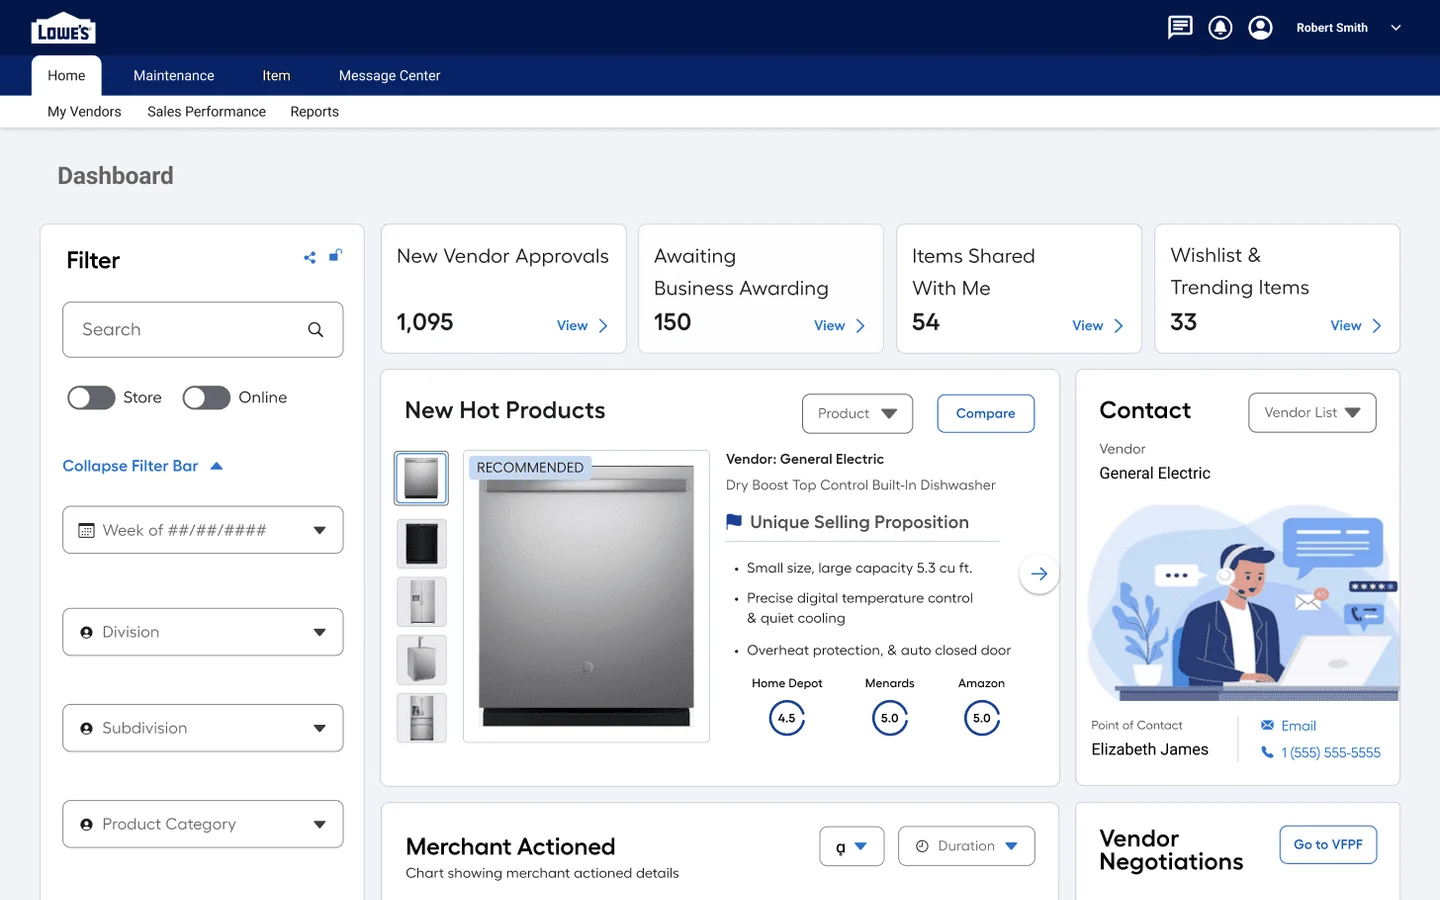This screenshot has width=1440, height=900.
Task: View Items Shared With Me
Action: click(x=1098, y=326)
